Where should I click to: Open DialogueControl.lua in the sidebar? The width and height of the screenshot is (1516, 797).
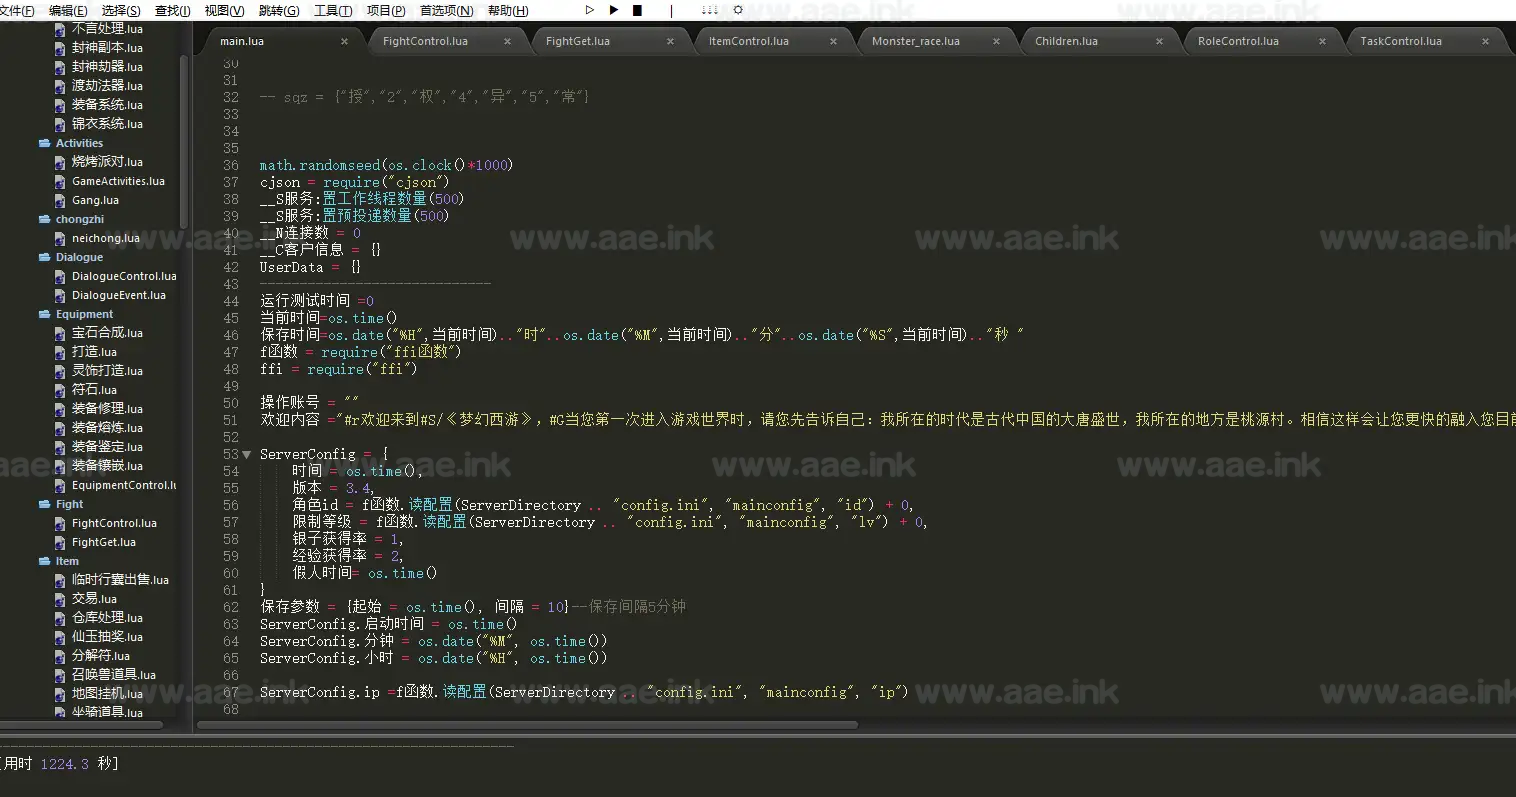124,276
